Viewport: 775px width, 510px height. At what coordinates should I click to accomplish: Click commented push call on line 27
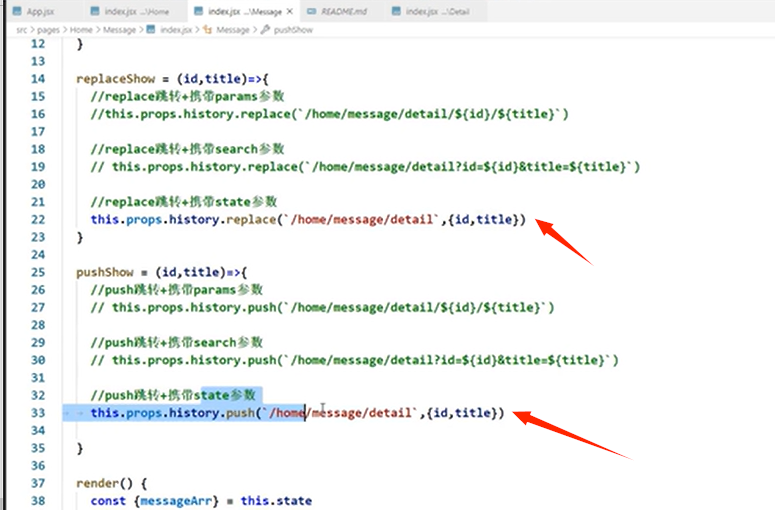(322, 308)
